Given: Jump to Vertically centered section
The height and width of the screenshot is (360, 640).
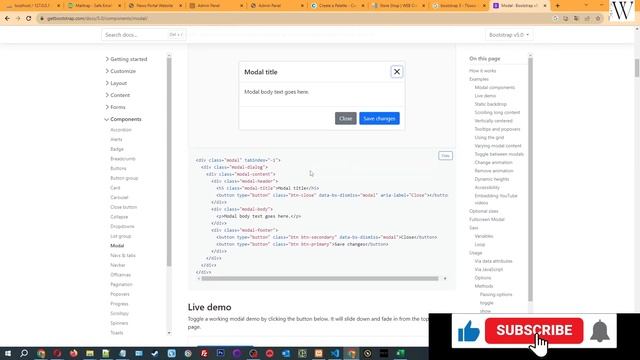Looking at the screenshot, I should click(x=493, y=121).
